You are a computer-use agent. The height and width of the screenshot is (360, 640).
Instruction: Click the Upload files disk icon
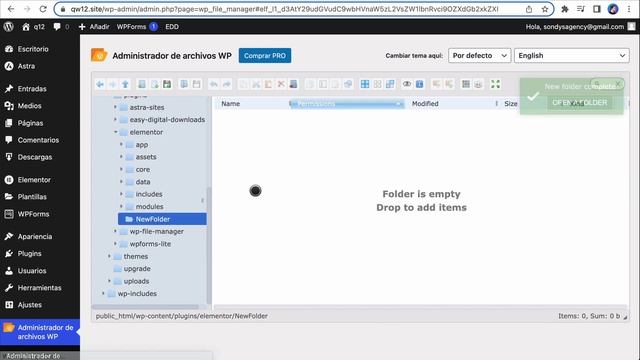[x=167, y=84]
